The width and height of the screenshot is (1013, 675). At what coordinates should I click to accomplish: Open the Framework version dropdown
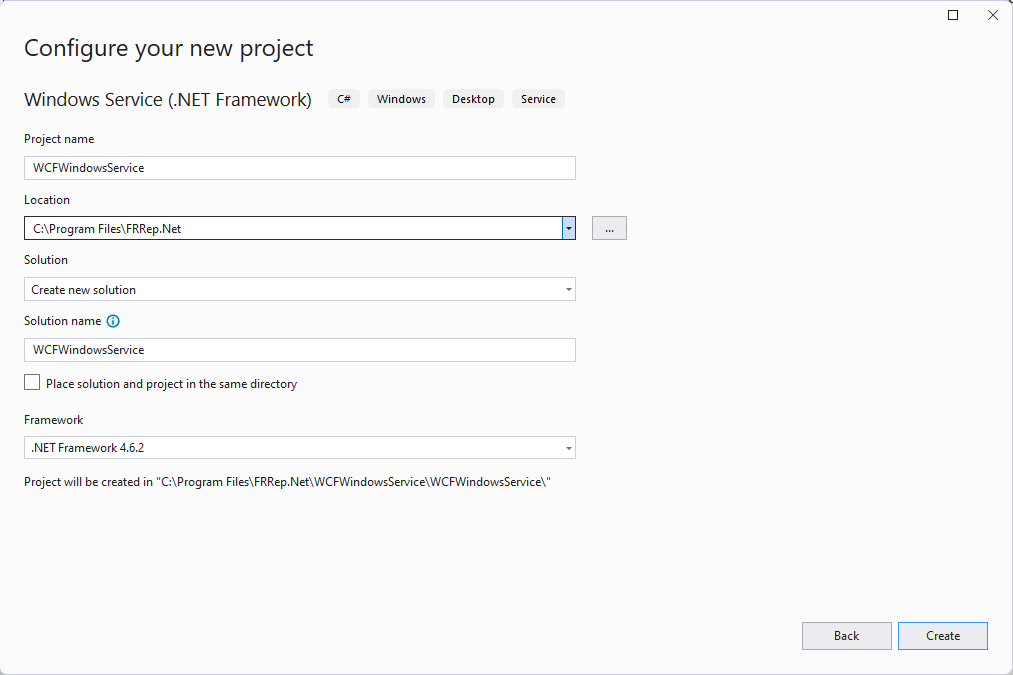click(x=299, y=448)
